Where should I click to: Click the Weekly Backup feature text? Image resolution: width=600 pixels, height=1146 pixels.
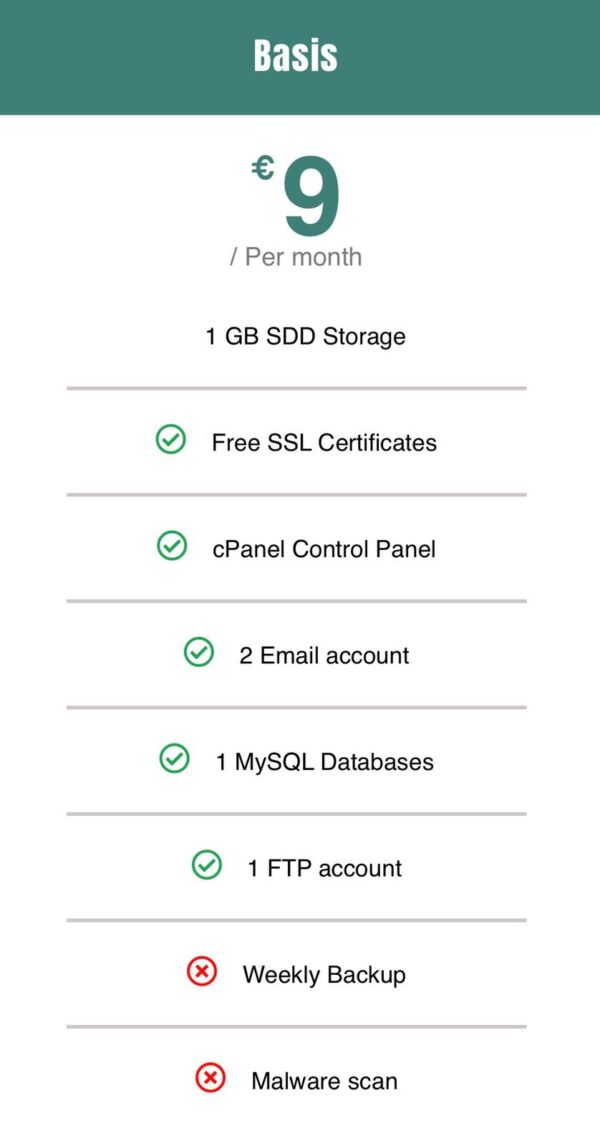click(324, 975)
